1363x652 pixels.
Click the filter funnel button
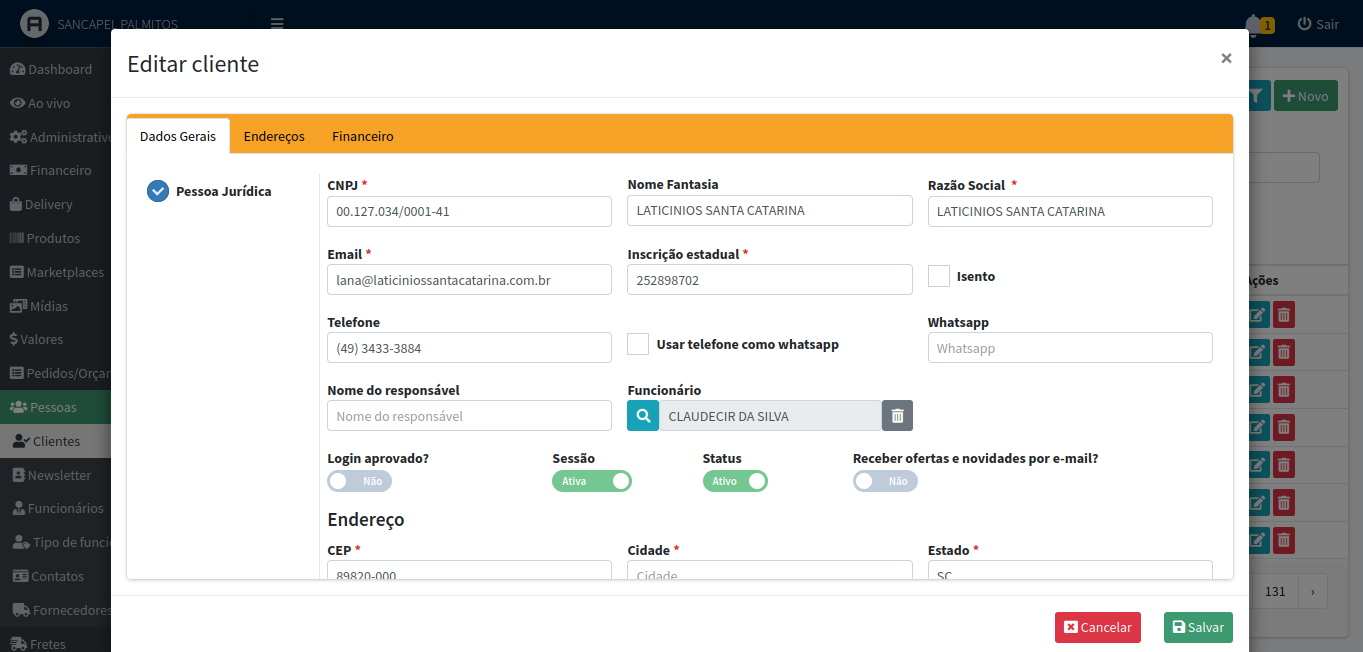(1256, 96)
